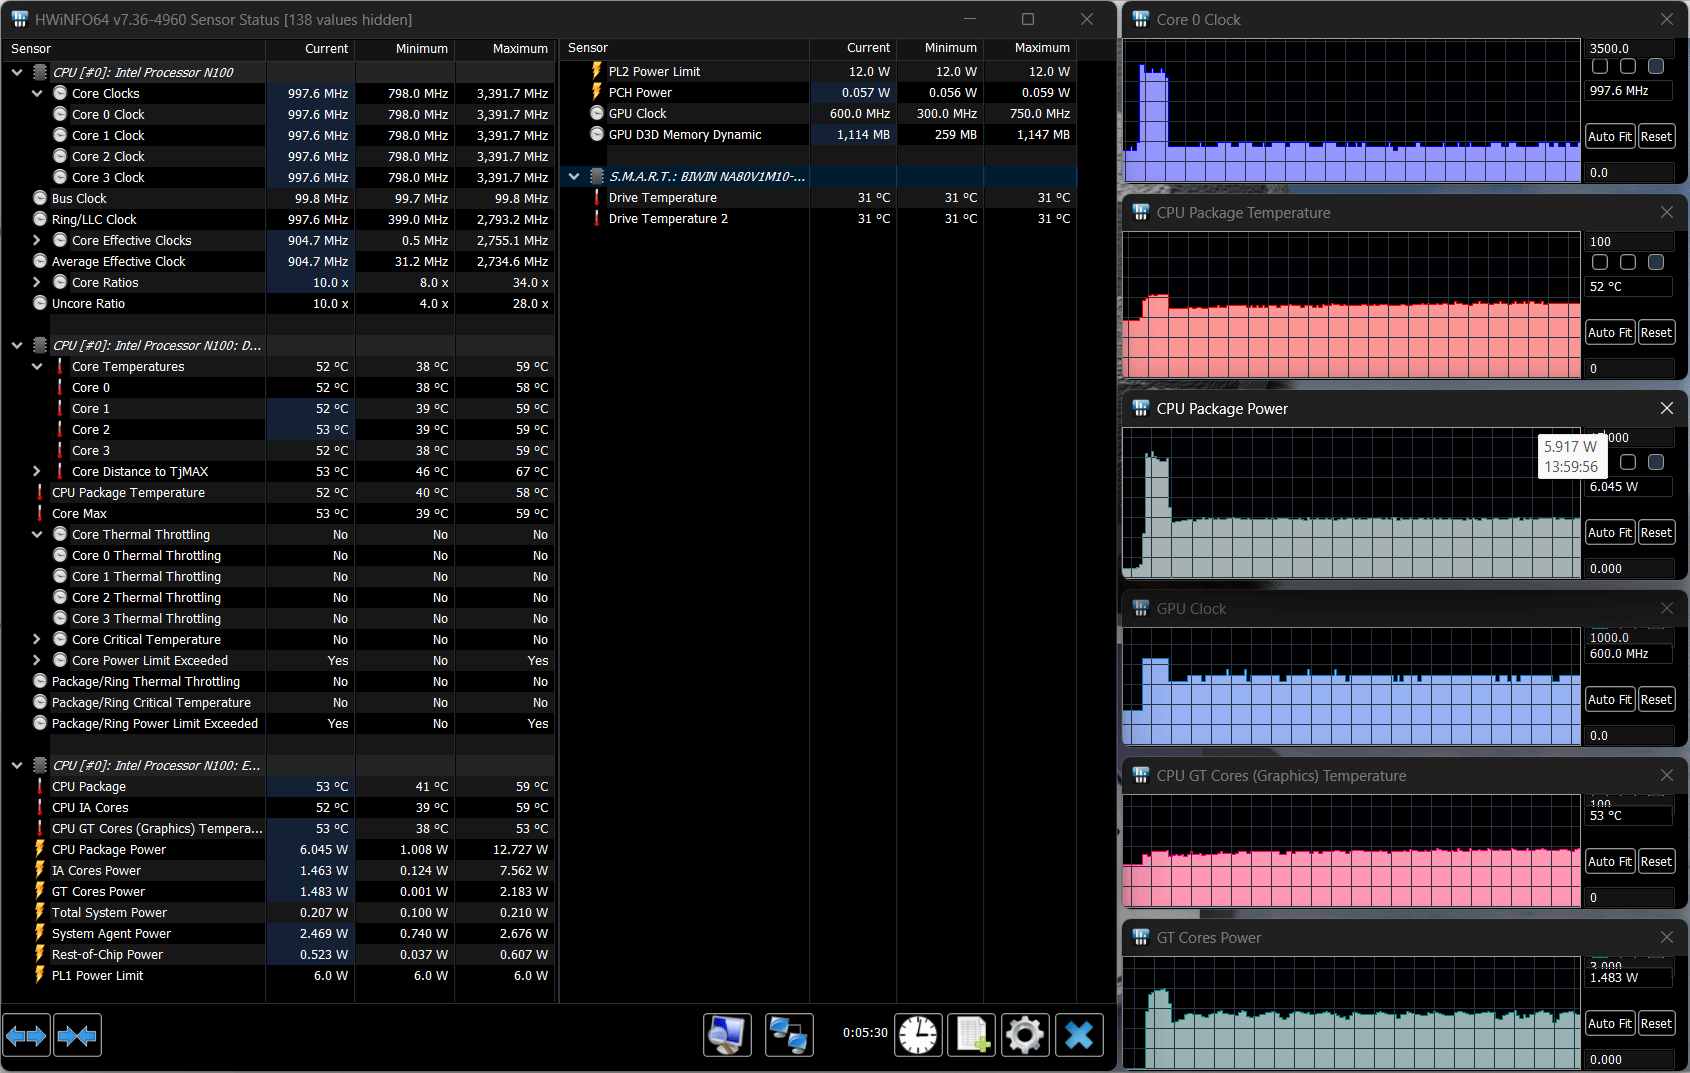Select the PCH Power sensor row
Image resolution: width=1690 pixels, height=1073 pixels.
[819, 92]
